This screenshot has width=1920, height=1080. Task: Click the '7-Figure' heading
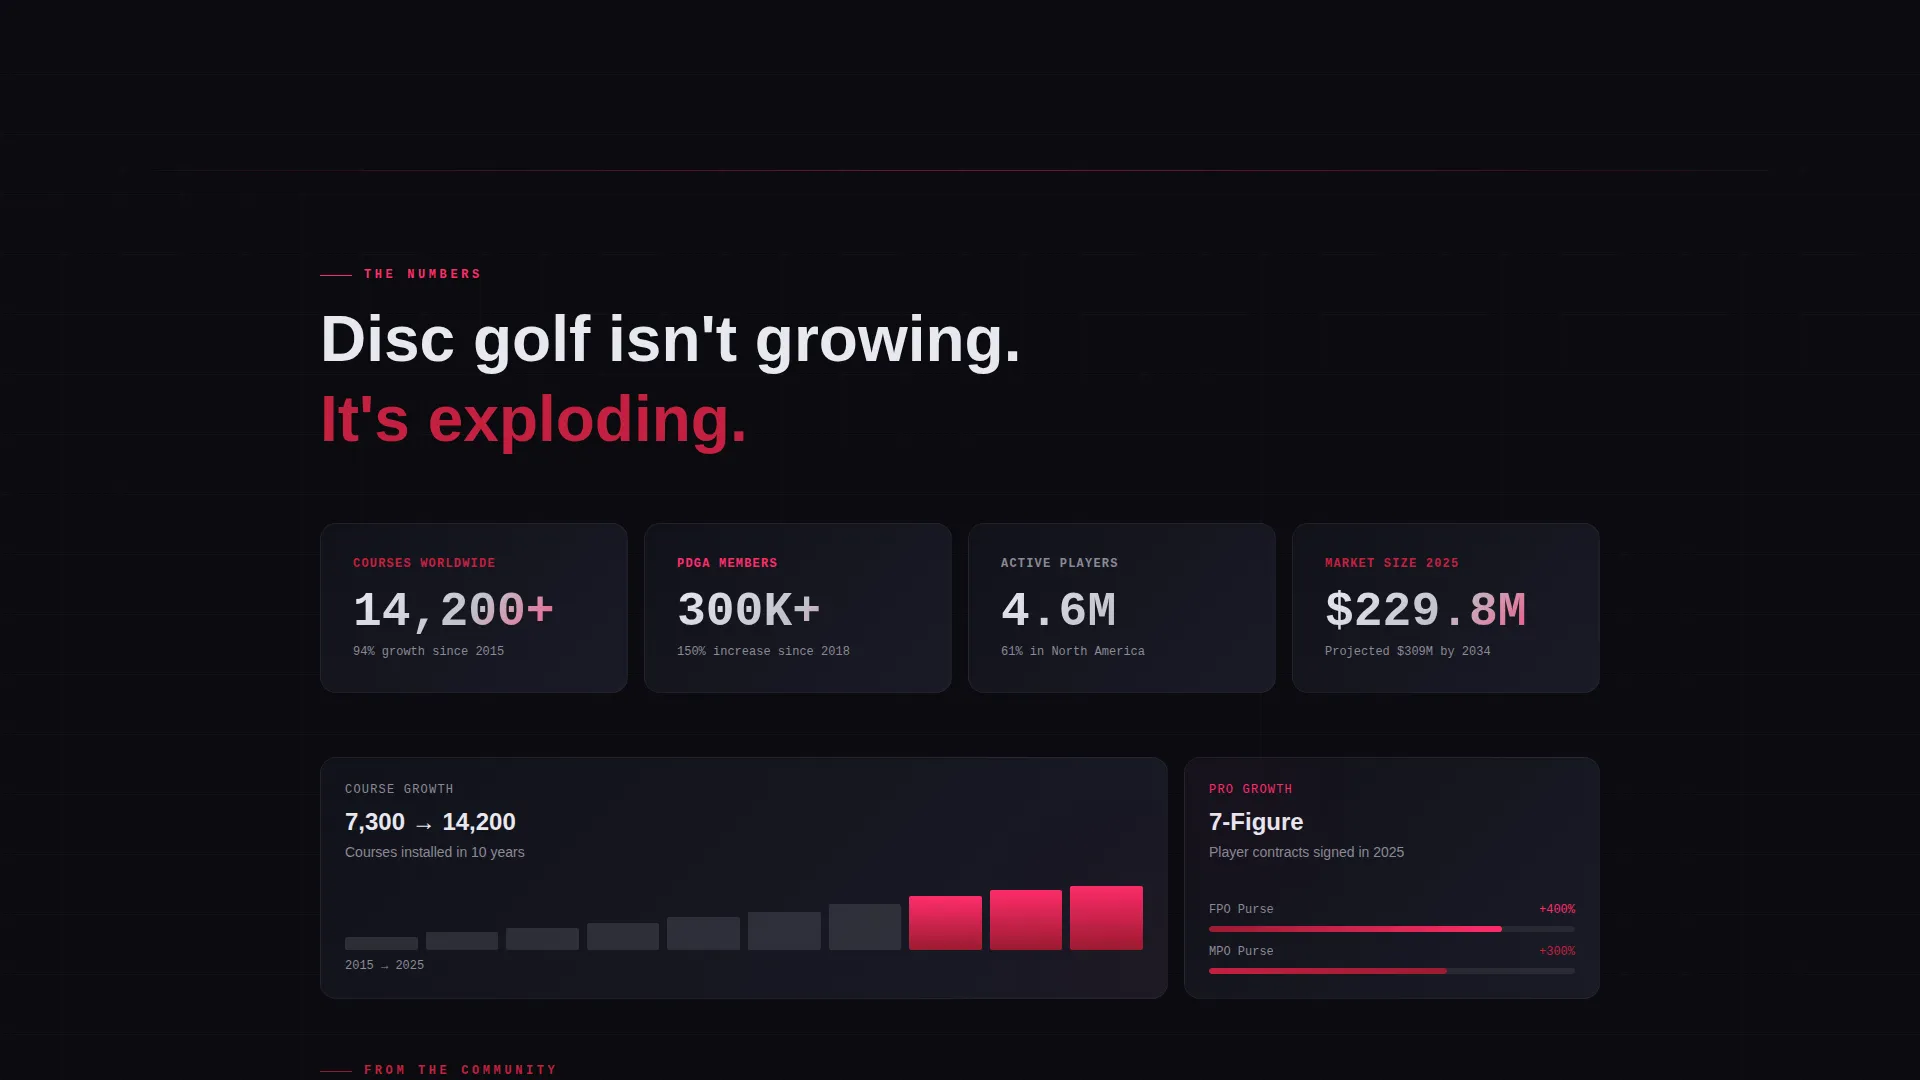point(1256,822)
